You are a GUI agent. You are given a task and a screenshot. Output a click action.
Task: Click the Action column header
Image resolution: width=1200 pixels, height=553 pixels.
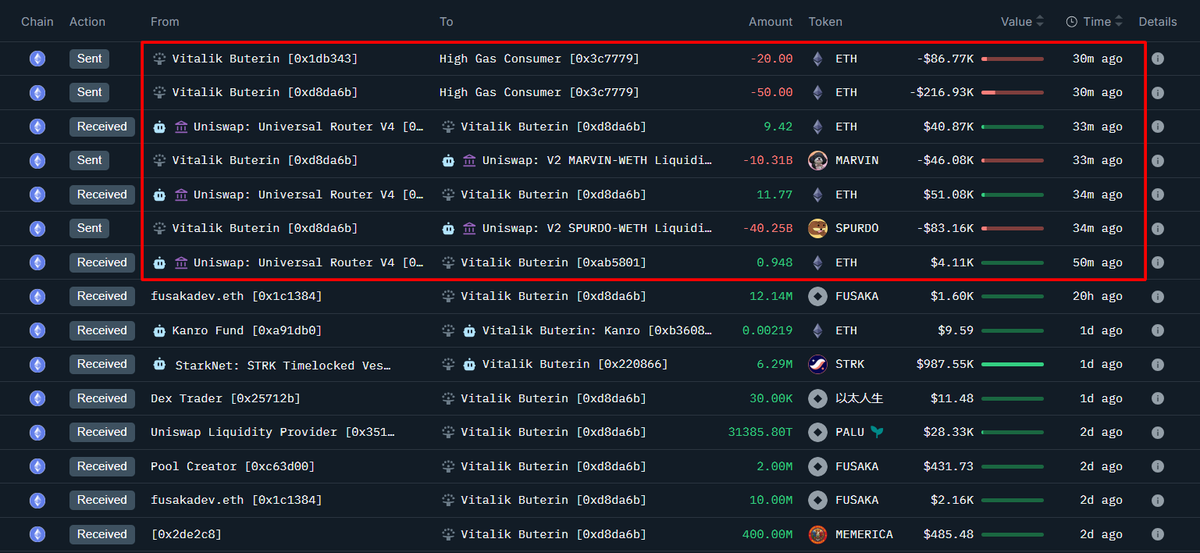(88, 21)
